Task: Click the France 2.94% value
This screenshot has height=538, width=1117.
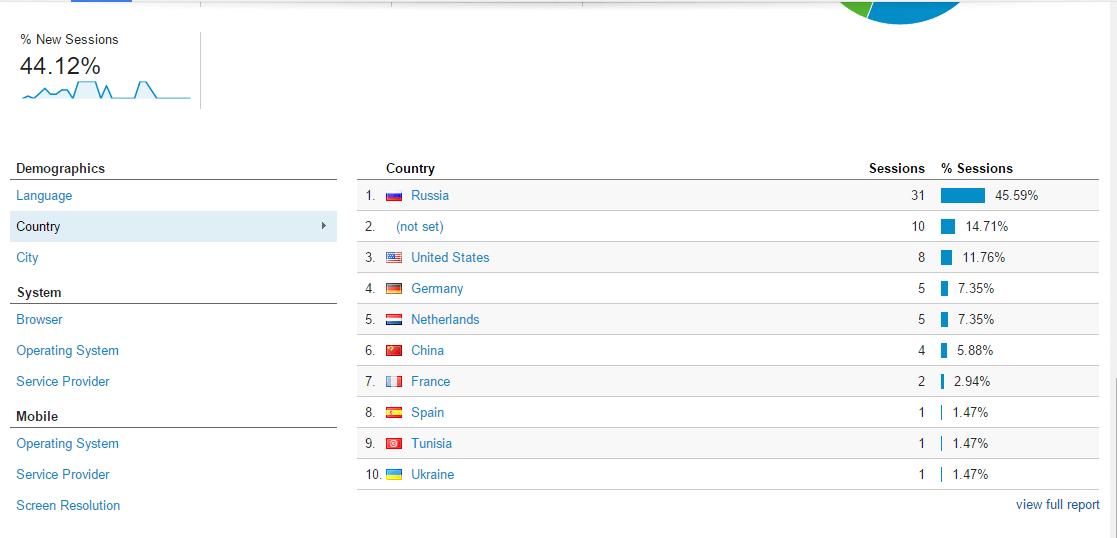Action: pos(972,381)
